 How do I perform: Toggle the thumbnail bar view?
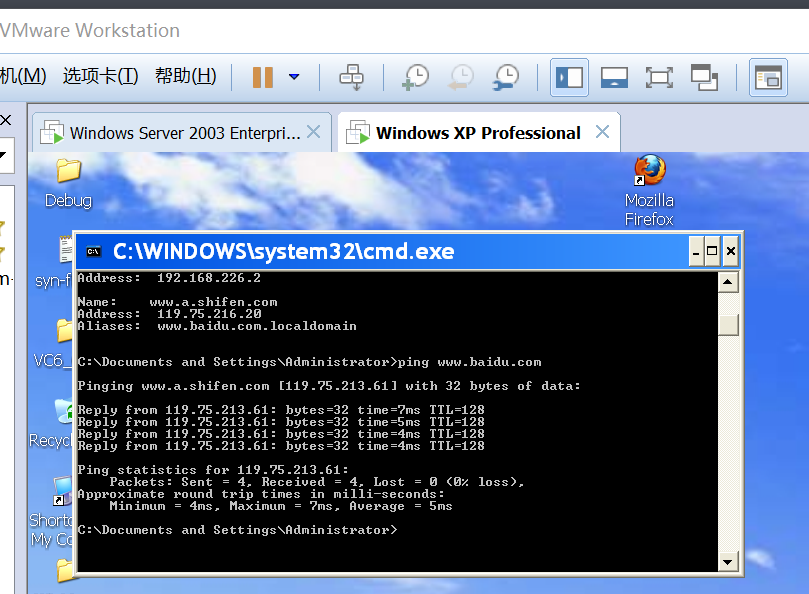point(614,78)
